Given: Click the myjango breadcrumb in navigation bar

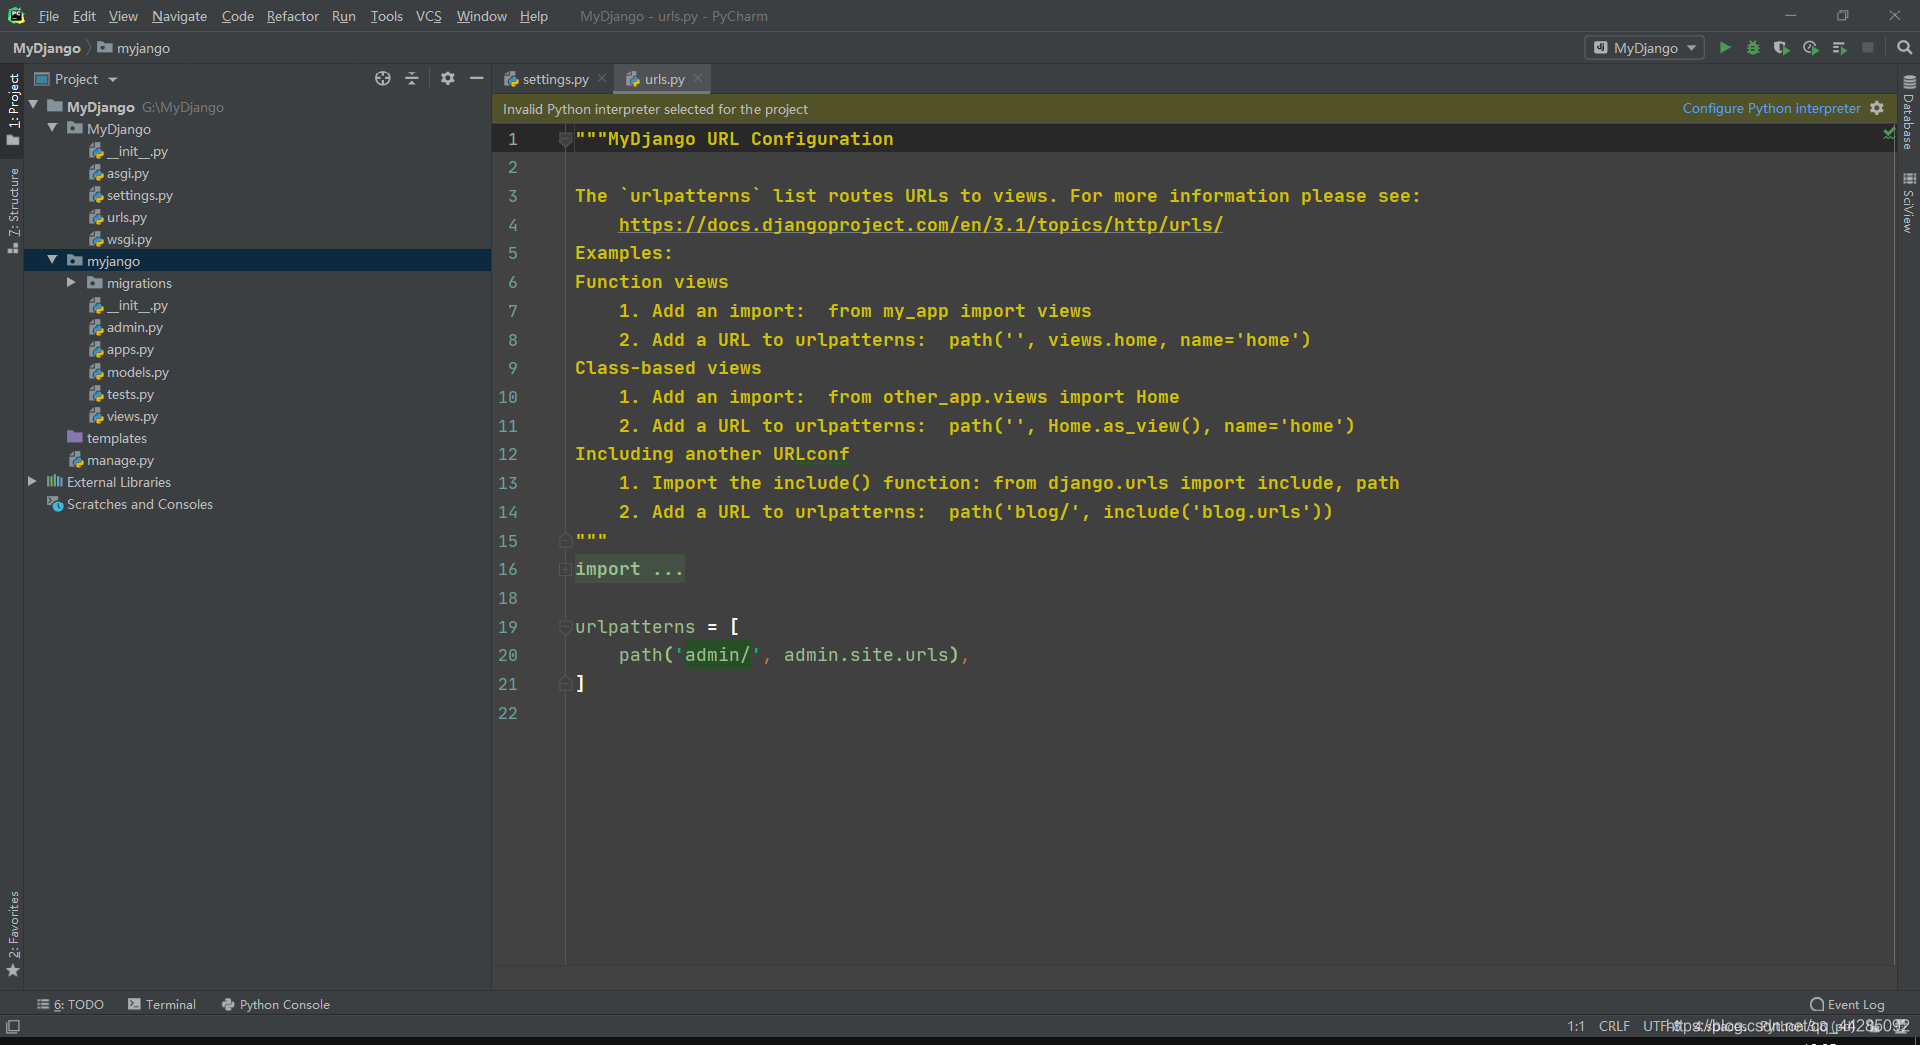Looking at the screenshot, I should (133, 48).
